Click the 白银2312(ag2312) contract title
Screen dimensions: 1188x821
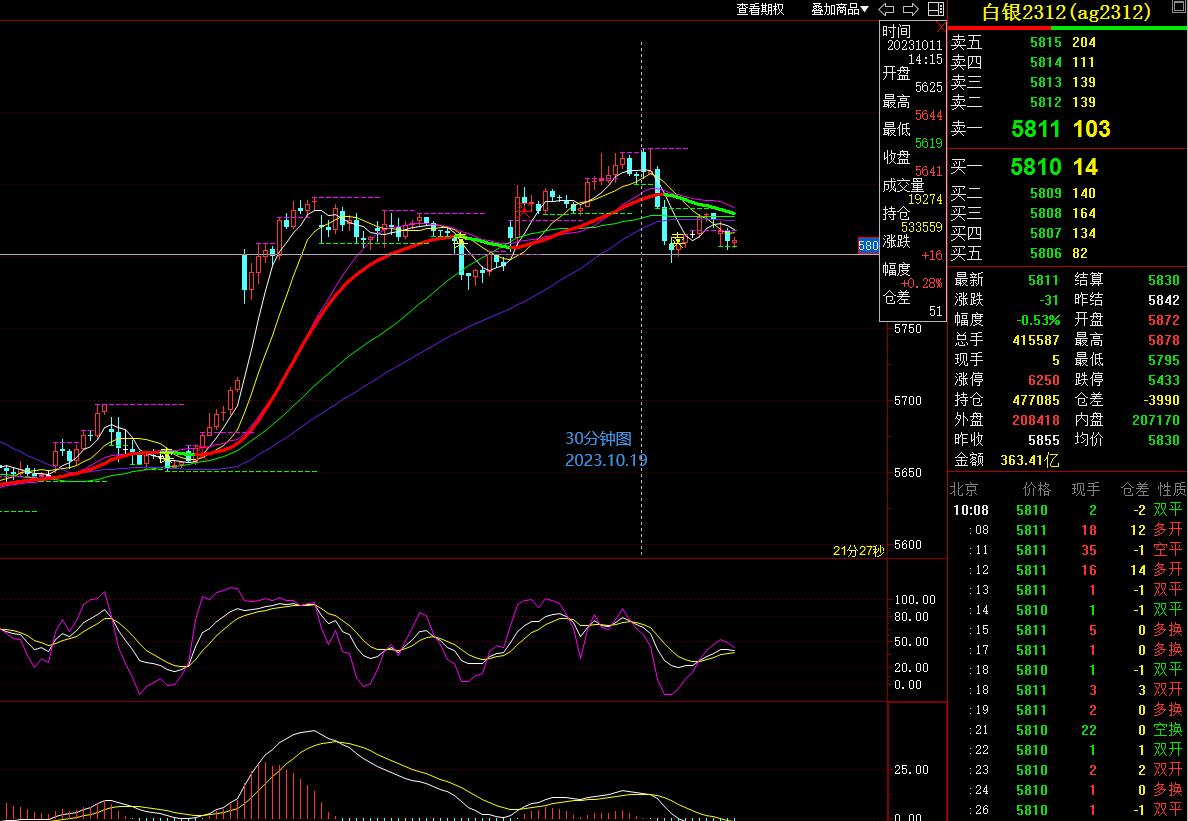coord(1066,12)
